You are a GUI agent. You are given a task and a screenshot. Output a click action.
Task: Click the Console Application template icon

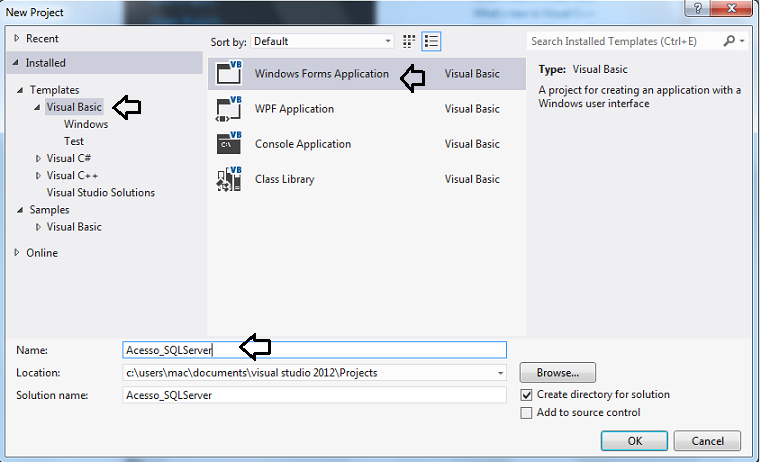229,144
